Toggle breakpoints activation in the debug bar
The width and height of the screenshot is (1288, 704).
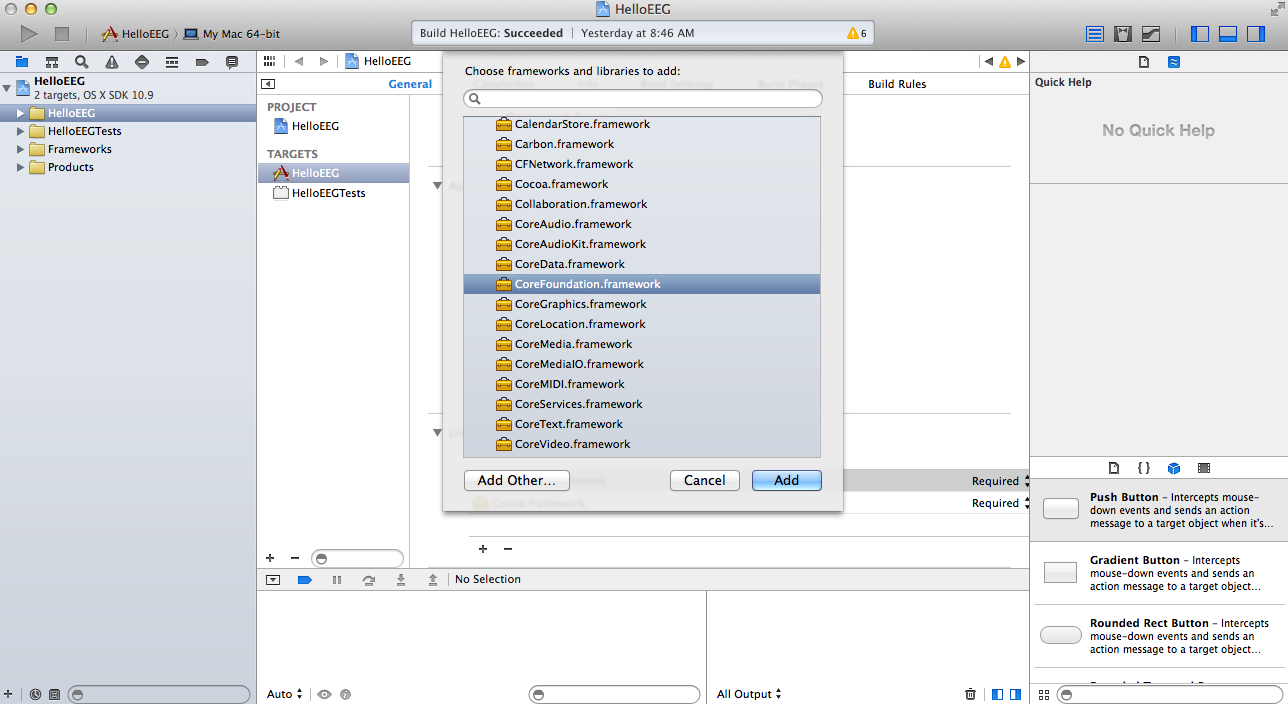tap(305, 580)
